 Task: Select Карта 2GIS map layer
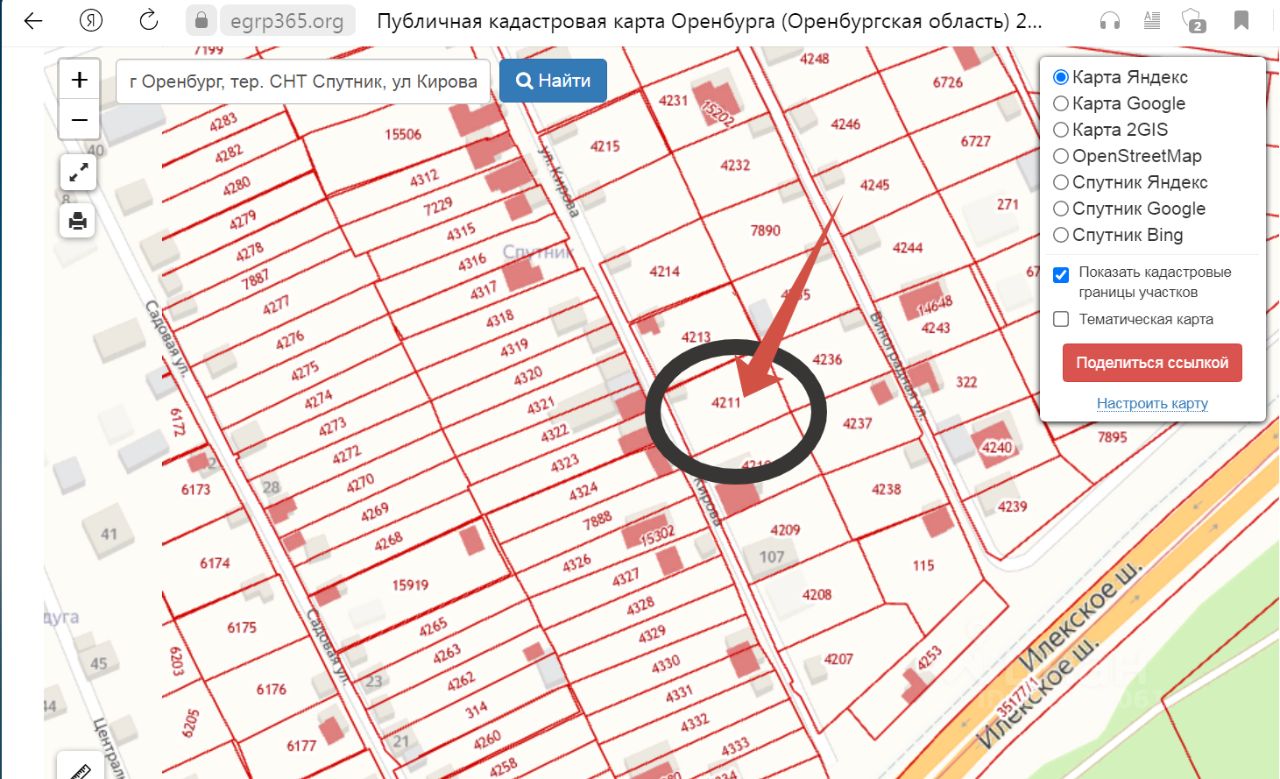1062,129
